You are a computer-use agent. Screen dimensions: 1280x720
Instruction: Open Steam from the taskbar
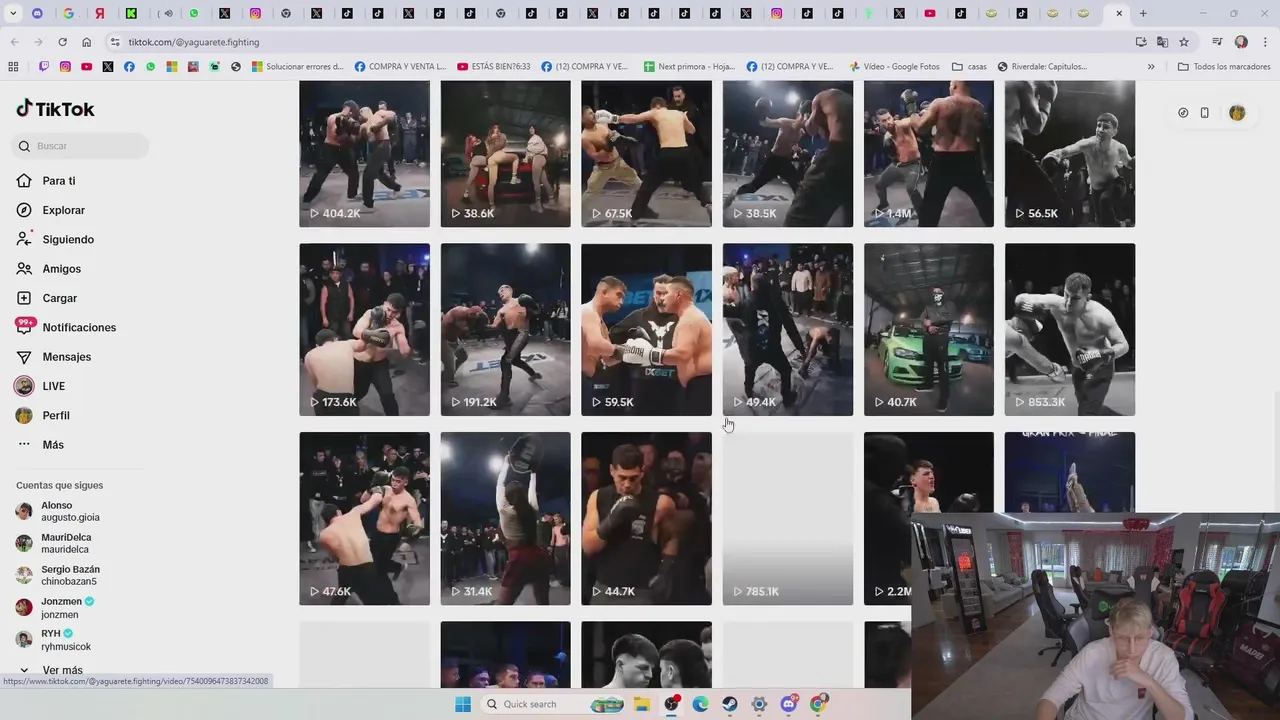730,704
